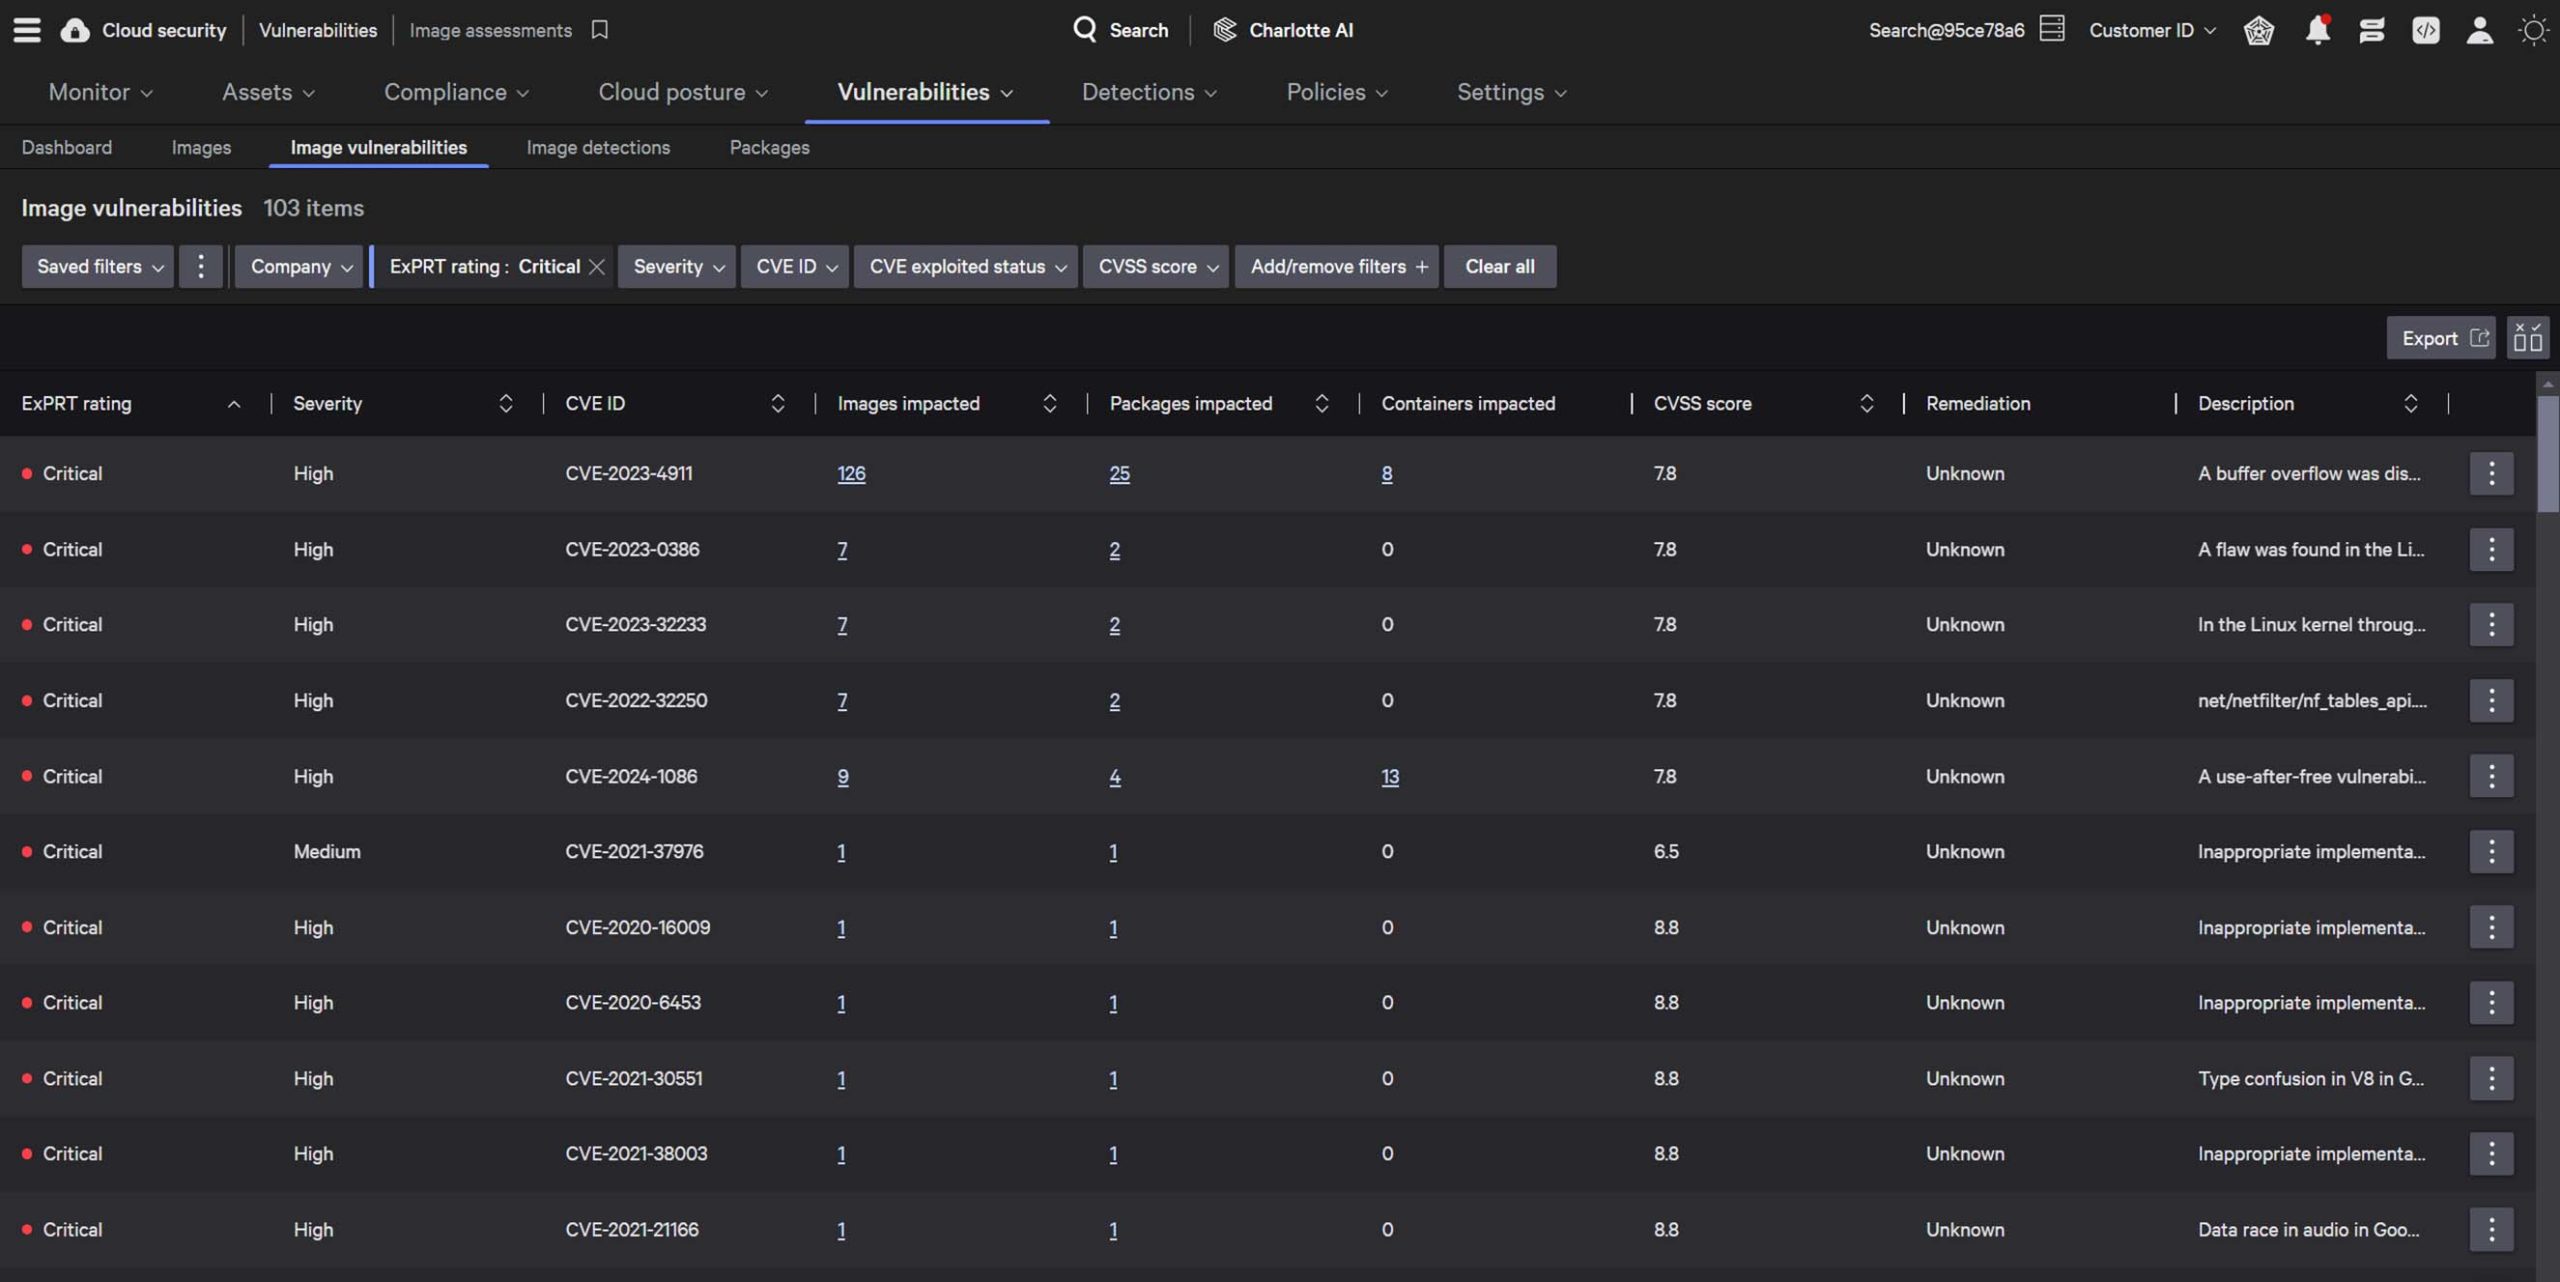Sort by Description column
Image resolution: width=2560 pixels, height=1282 pixels.
[x=2410, y=403]
